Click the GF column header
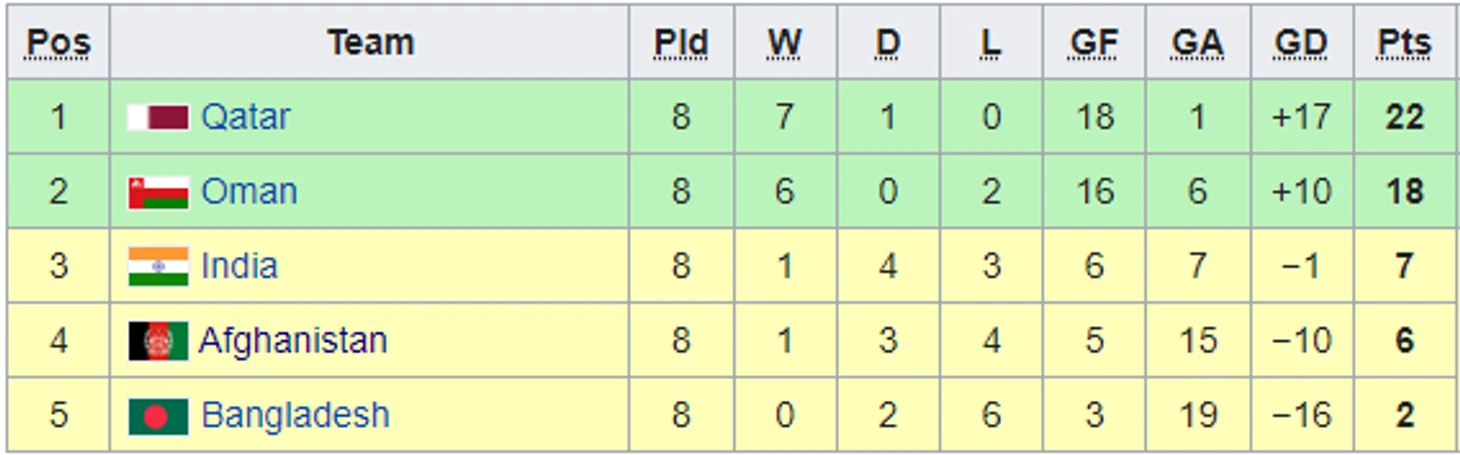1460x455 pixels. (x=1094, y=43)
